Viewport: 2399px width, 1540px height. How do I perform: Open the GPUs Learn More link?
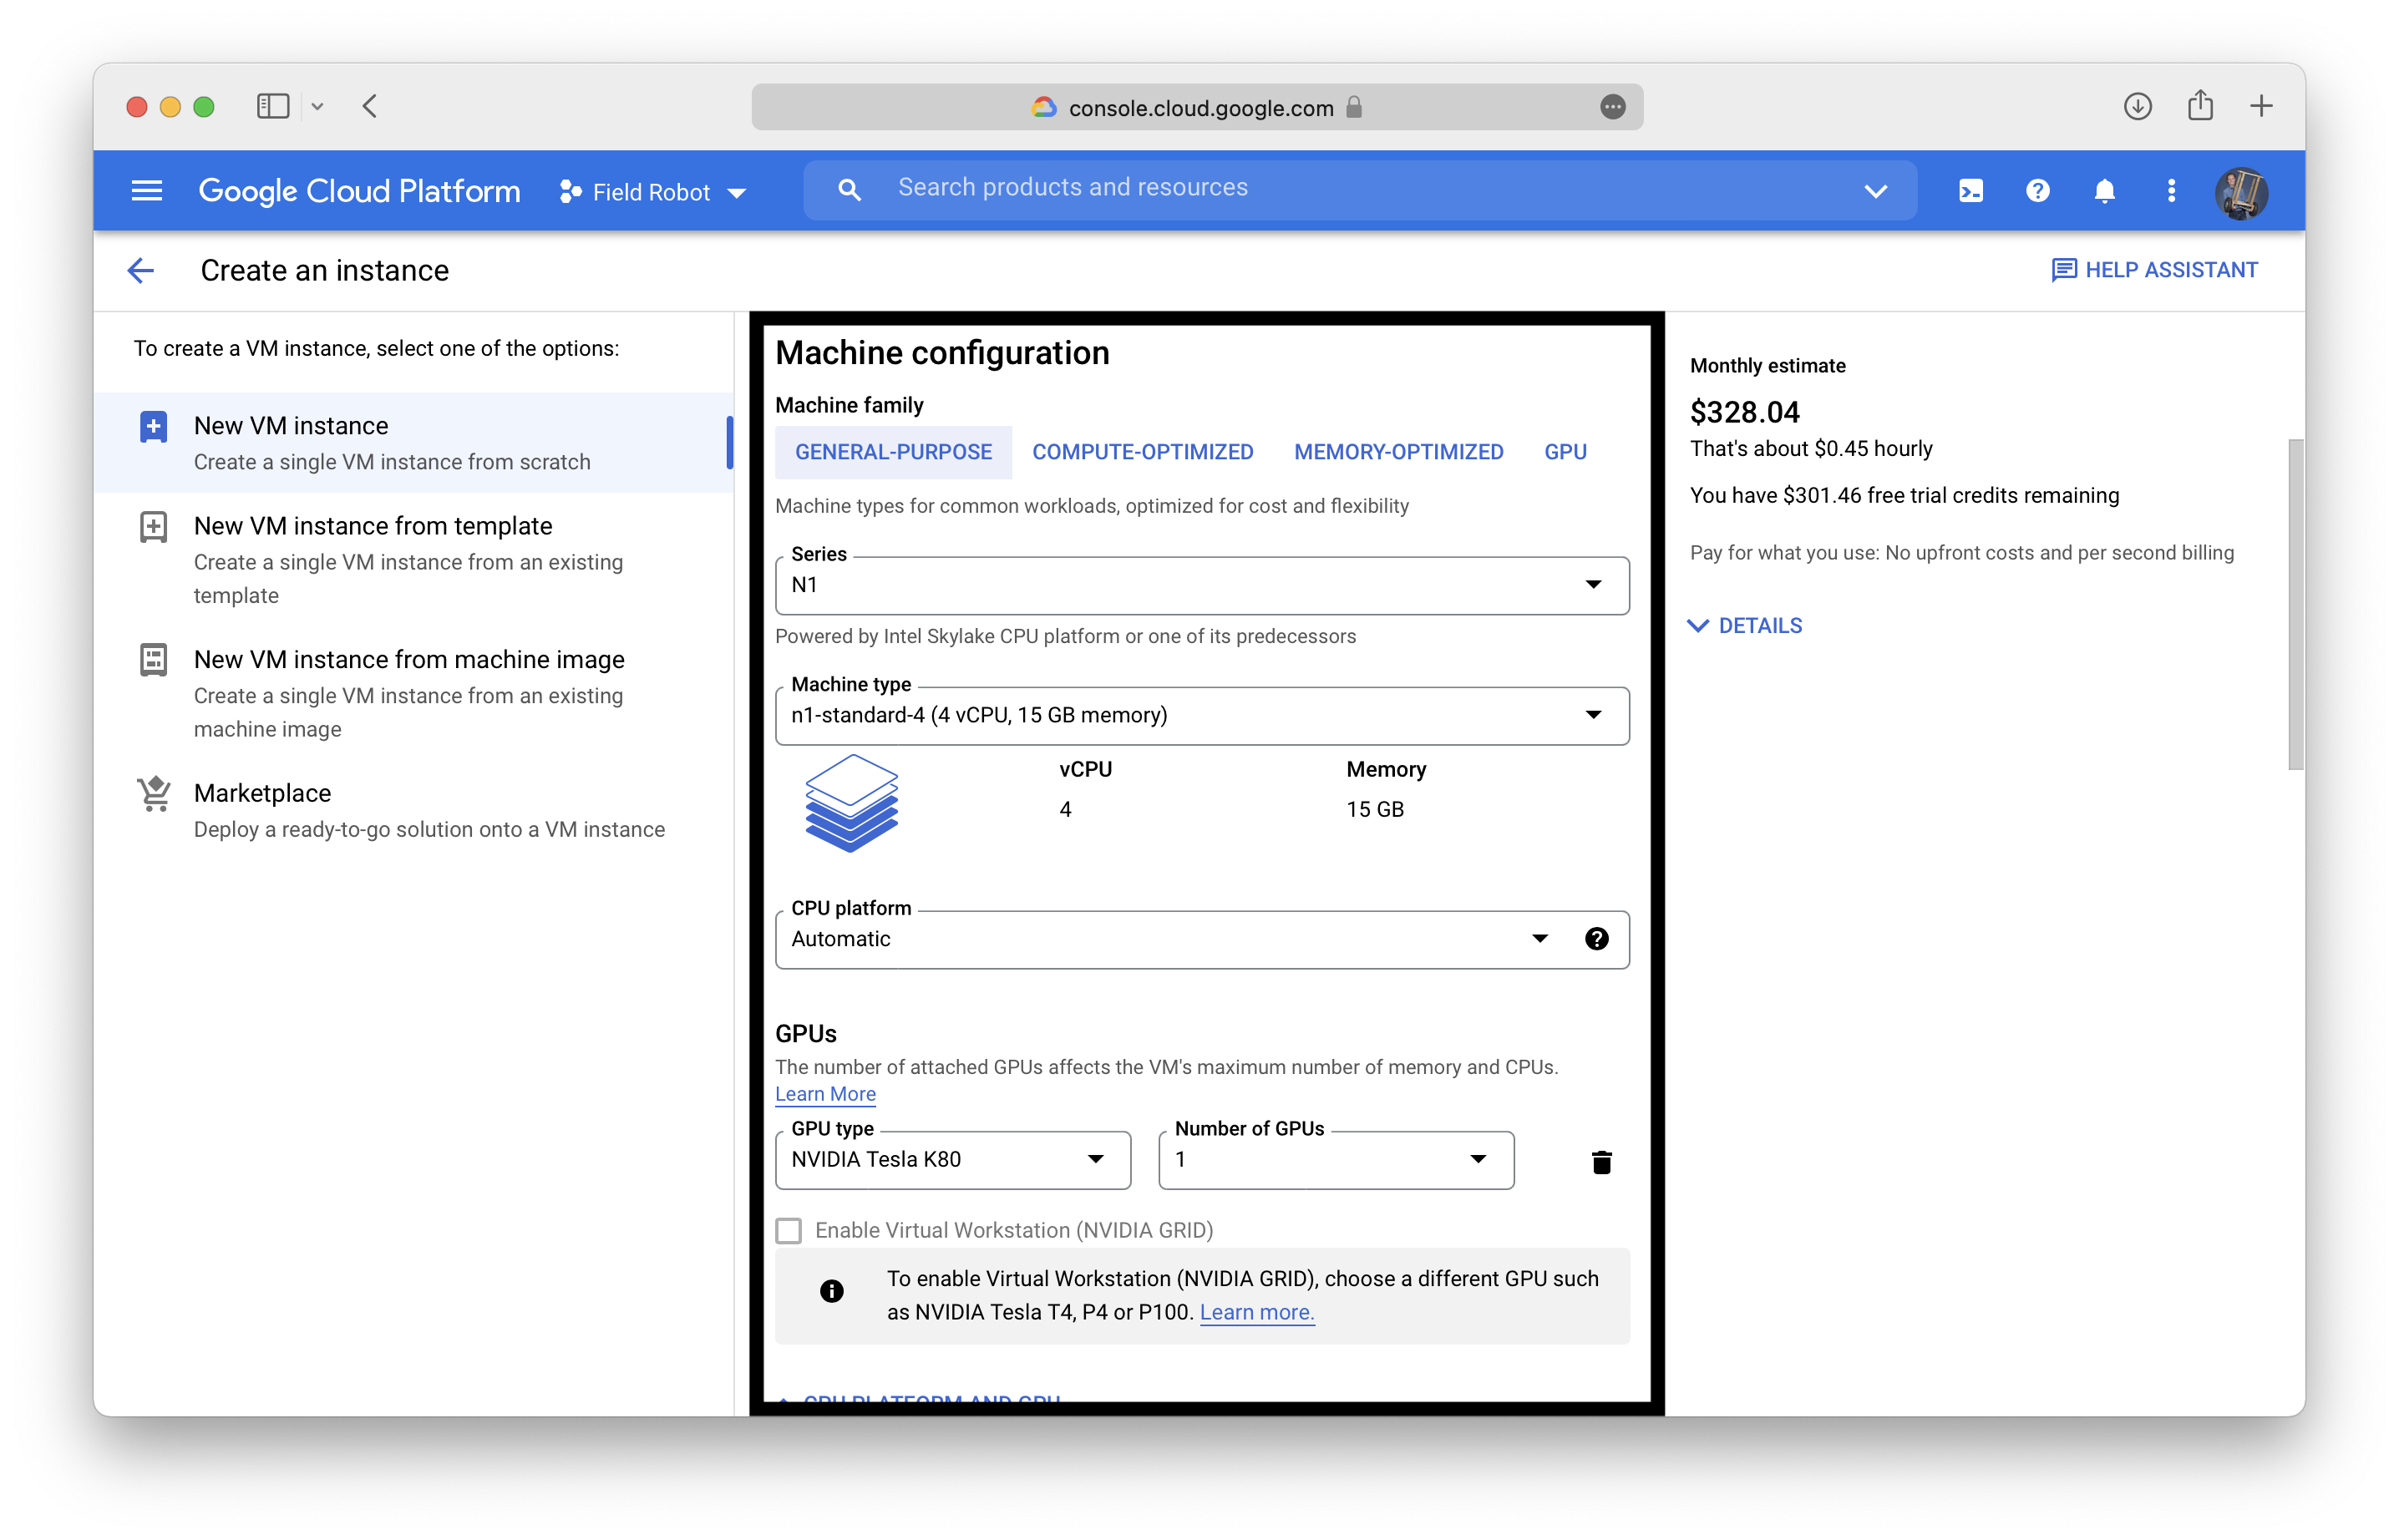[825, 1094]
